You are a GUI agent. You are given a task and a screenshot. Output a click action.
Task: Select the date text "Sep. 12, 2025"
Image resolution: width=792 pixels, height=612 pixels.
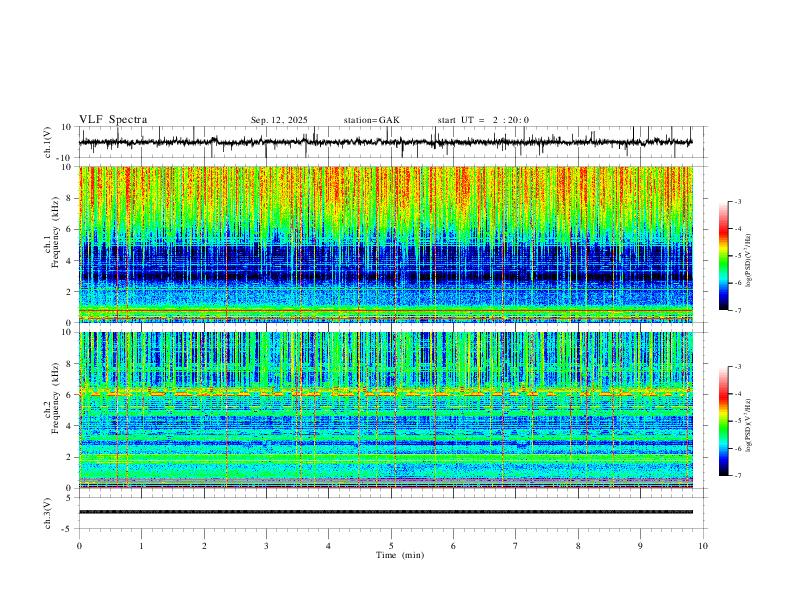pyautogui.click(x=279, y=120)
